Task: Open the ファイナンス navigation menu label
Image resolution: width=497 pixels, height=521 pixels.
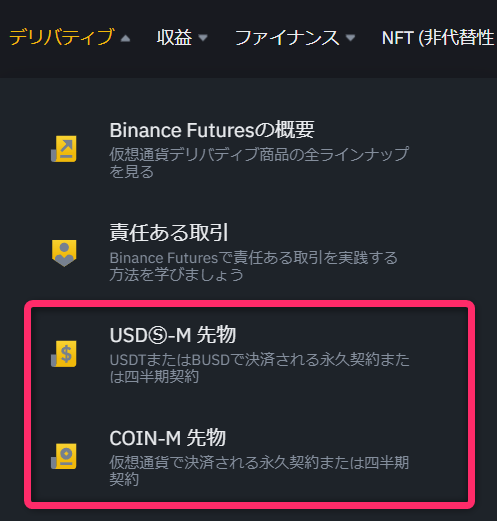Action: point(287,37)
